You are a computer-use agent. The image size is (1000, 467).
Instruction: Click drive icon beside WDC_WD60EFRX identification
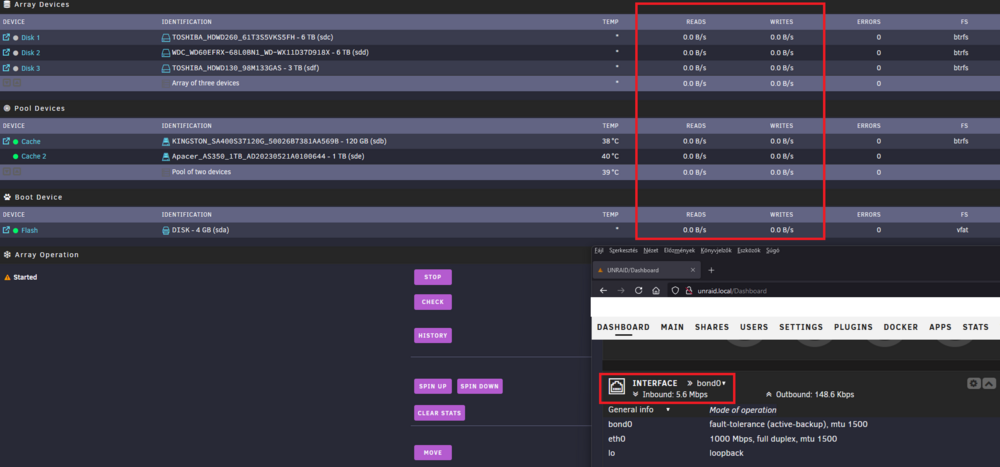click(166, 53)
